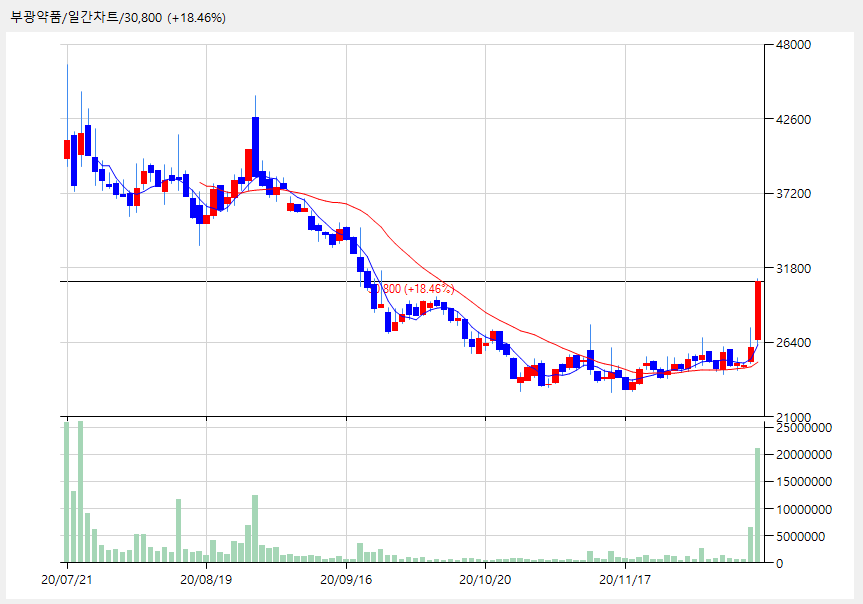
Task: Click the 15000000 volume axis label
Action: (x=804, y=482)
